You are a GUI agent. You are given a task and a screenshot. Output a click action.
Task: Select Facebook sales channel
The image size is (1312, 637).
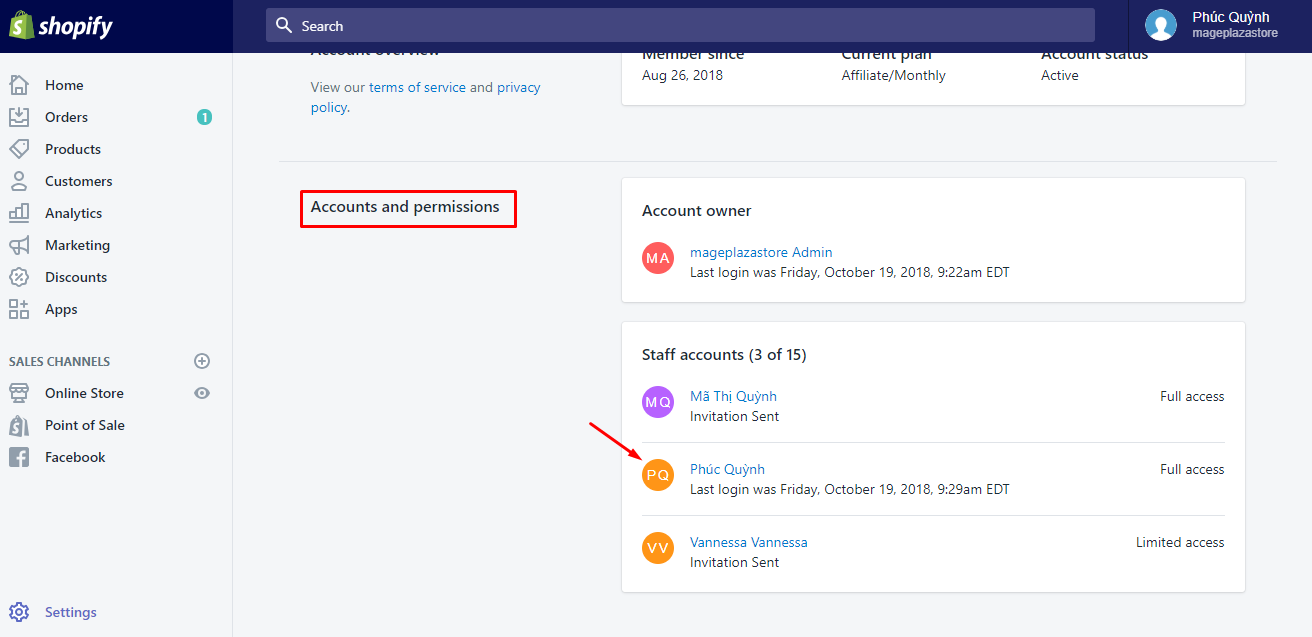pos(75,457)
